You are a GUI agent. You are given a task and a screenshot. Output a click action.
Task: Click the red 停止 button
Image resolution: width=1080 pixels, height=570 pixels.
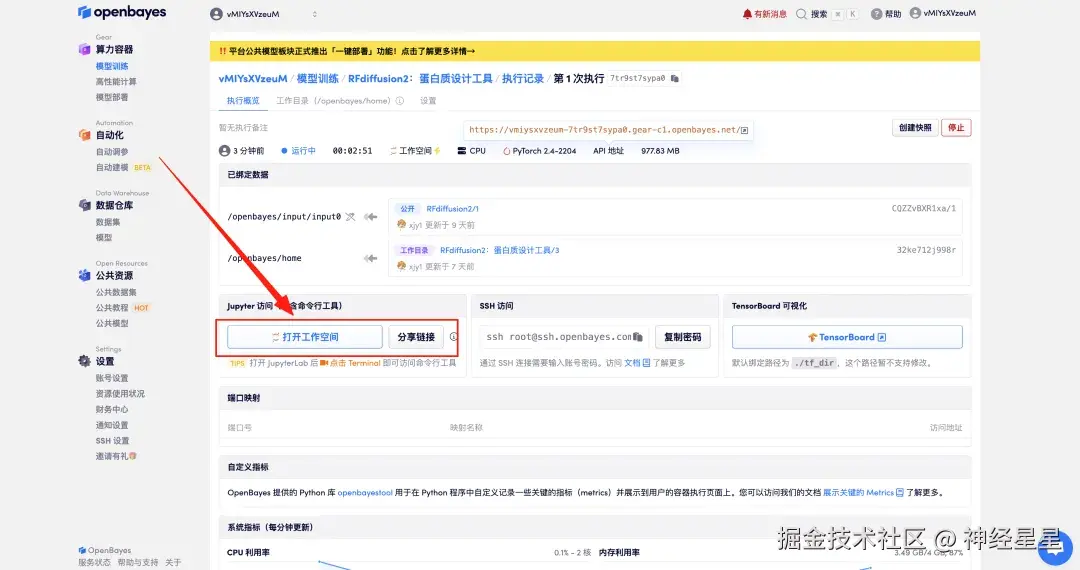pyautogui.click(x=956, y=127)
